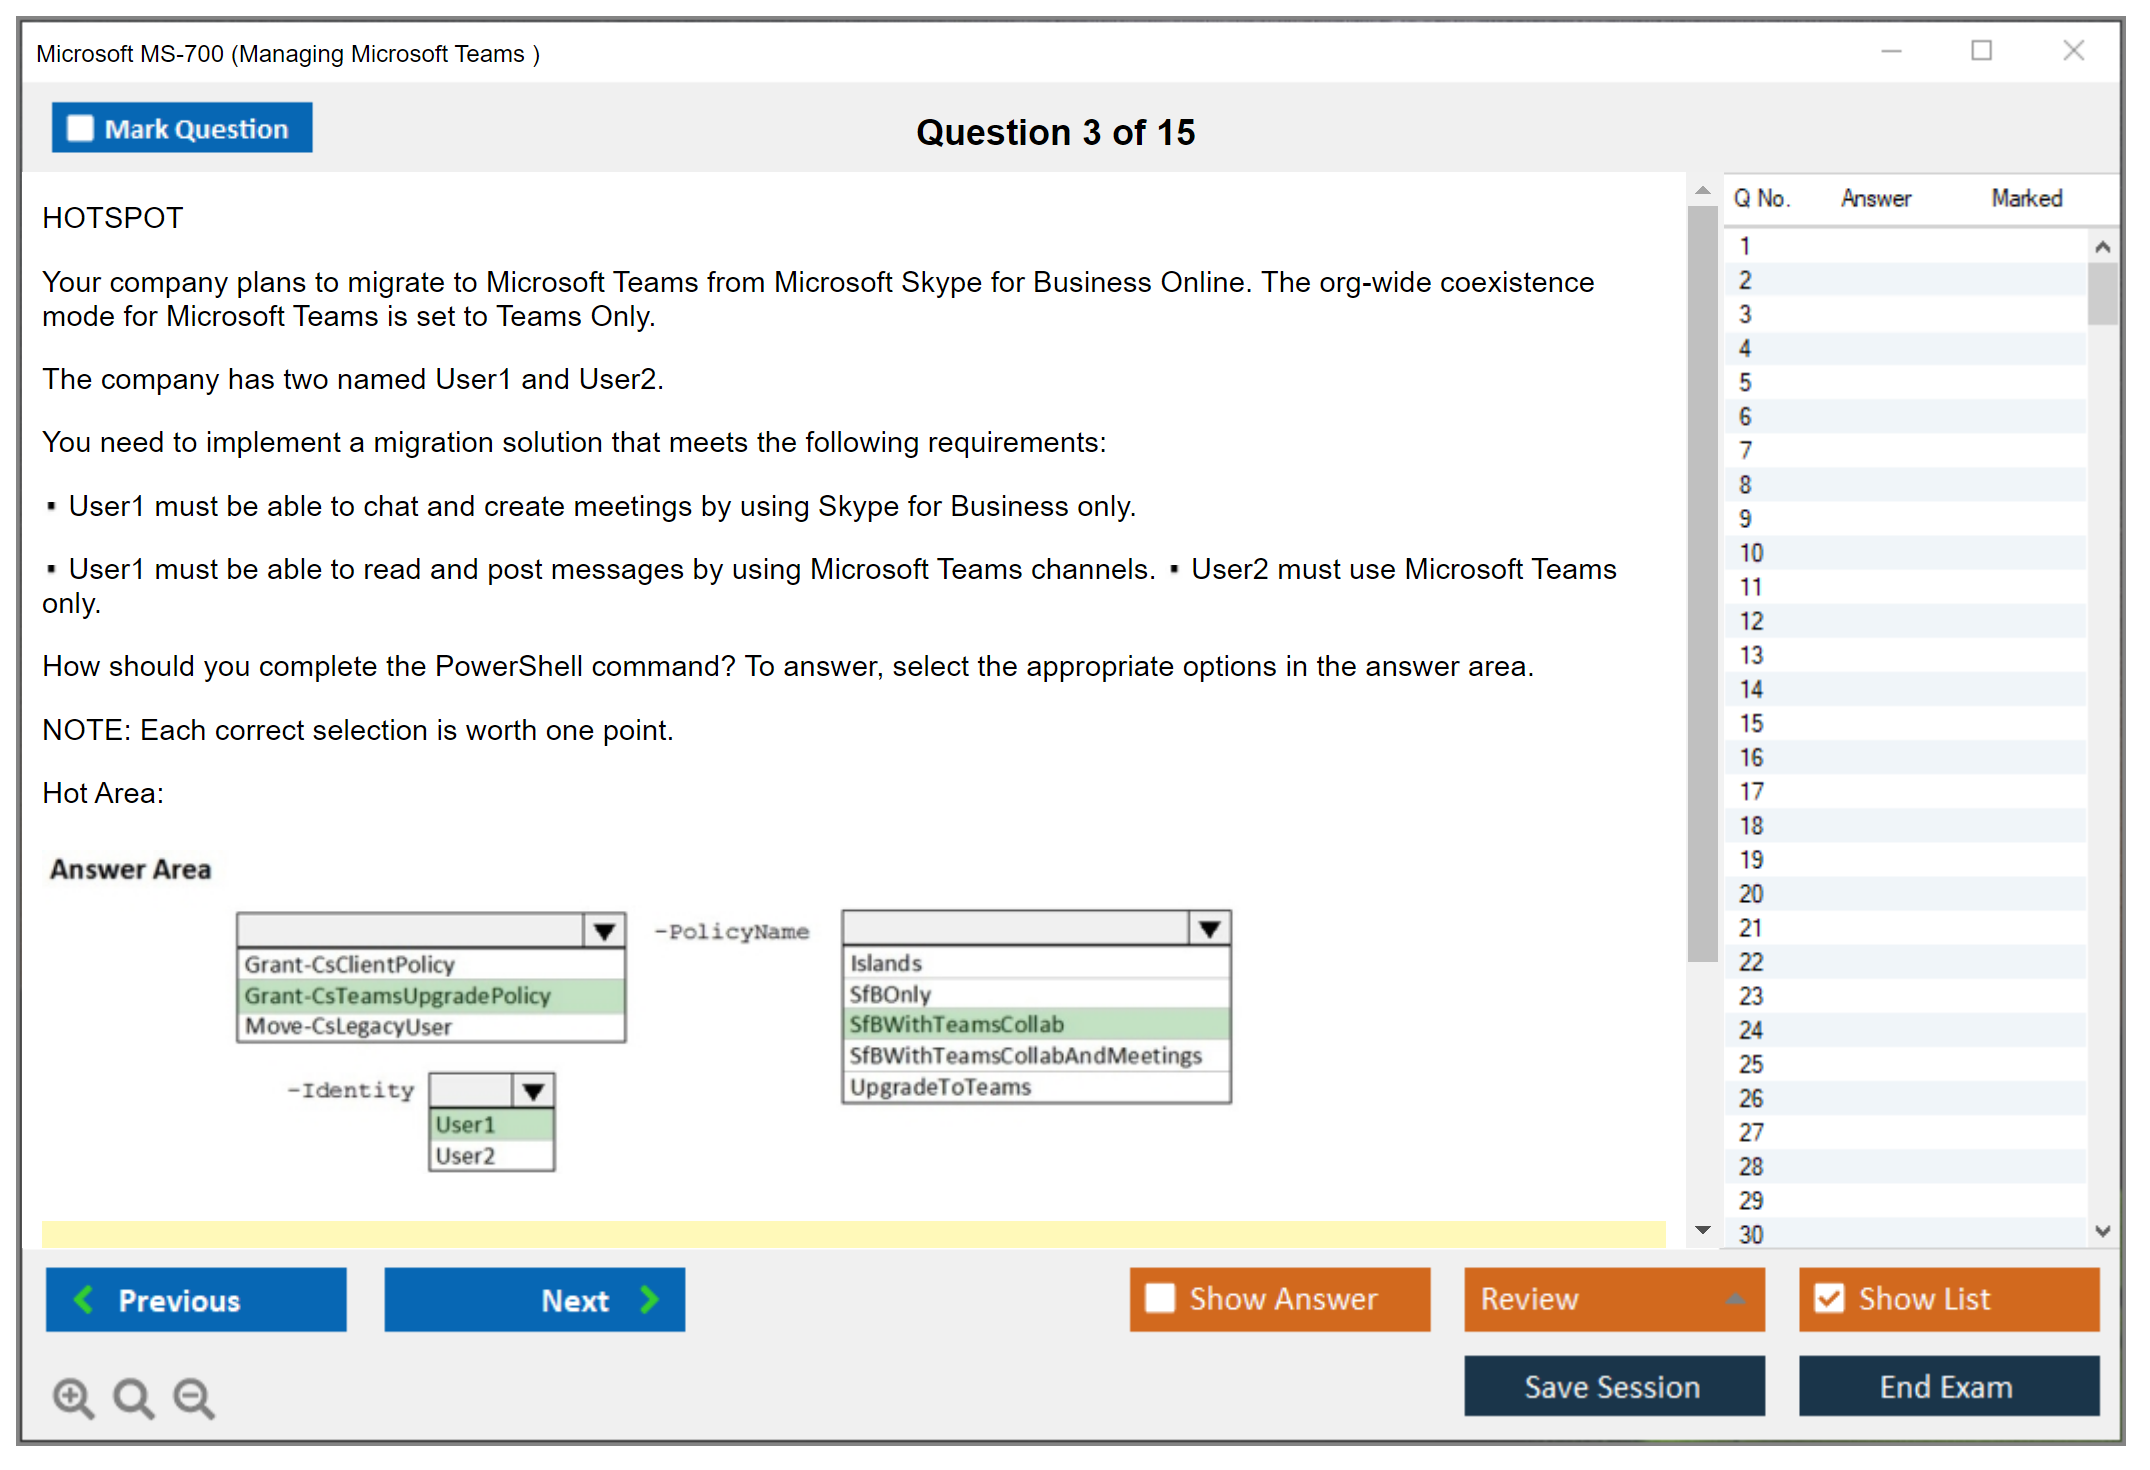Check the Mark Question checkbox
The width and height of the screenshot is (2150, 1470).
[x=80, y=129]
